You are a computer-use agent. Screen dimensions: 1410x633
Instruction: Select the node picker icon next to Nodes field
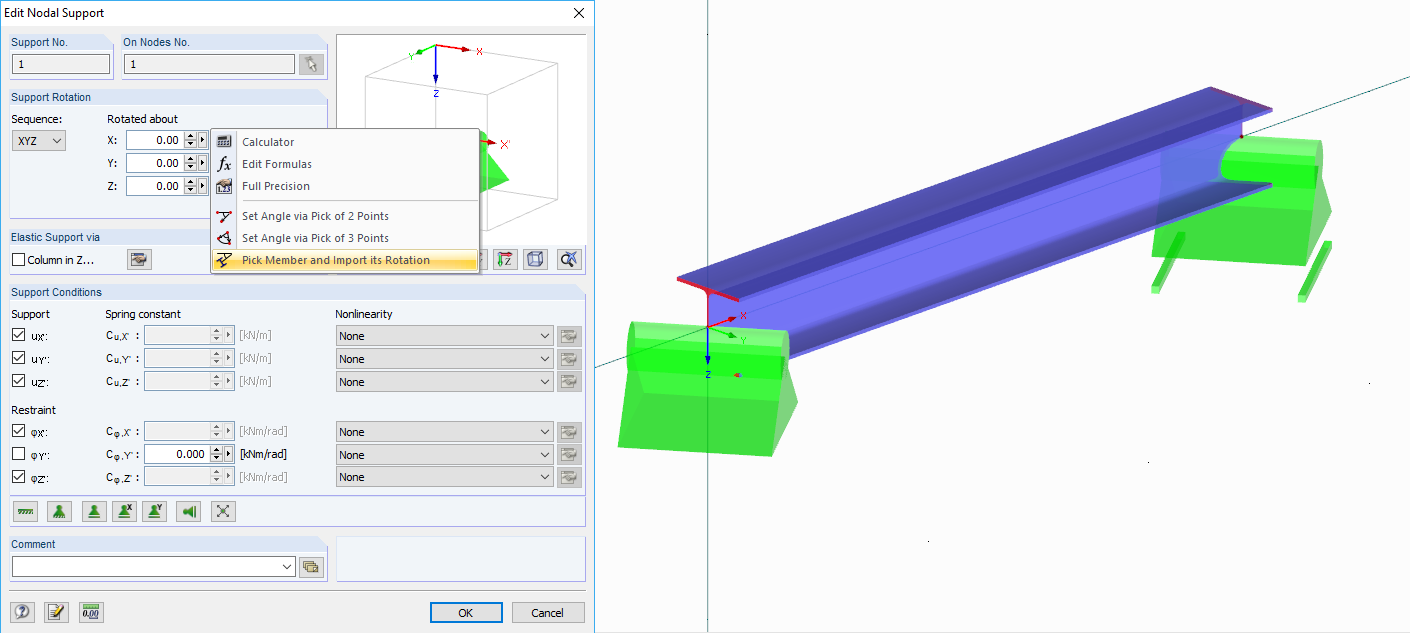pos(311,63)
